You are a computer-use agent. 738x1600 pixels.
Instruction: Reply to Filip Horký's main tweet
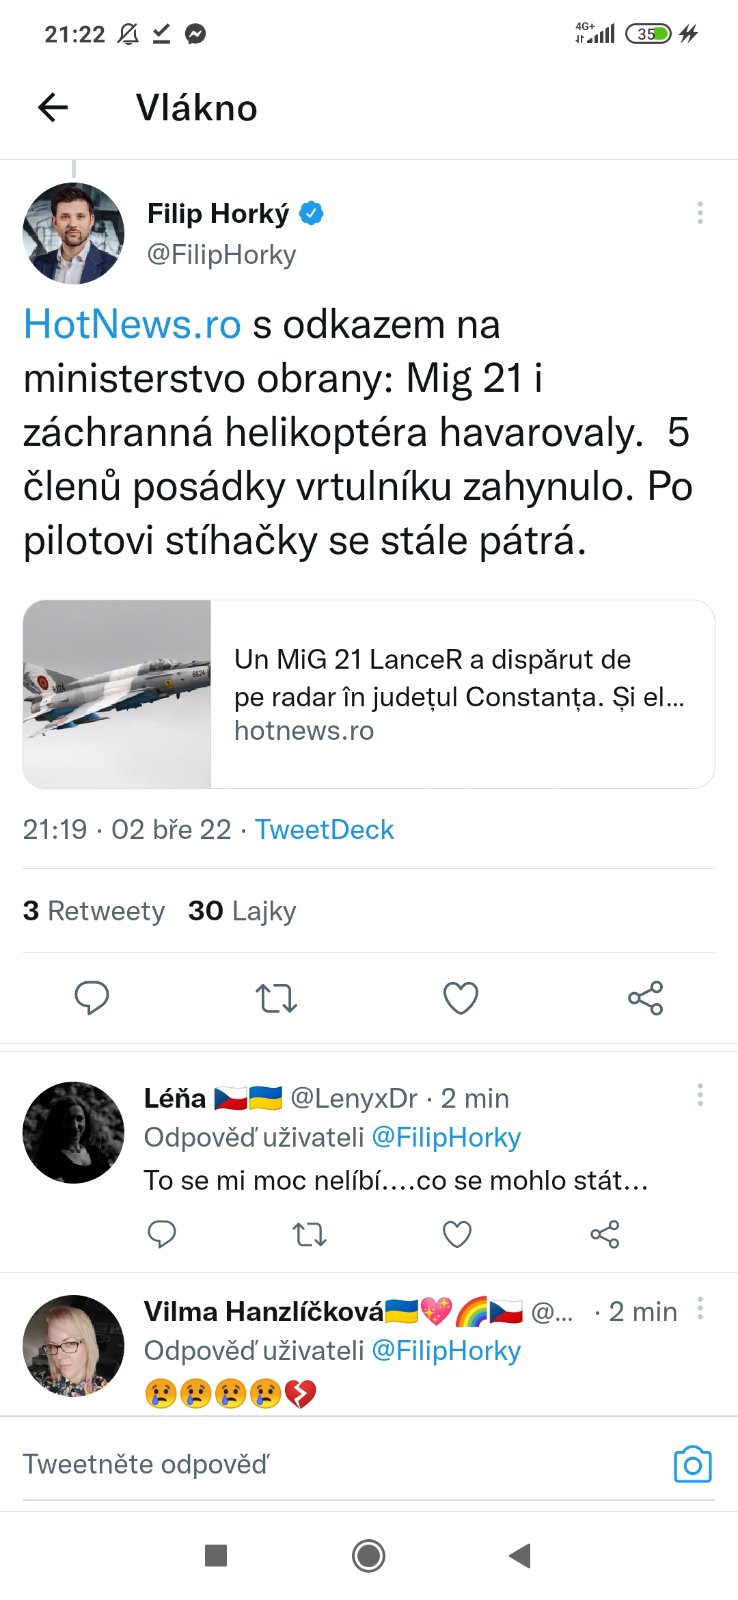tap(92, 997)
